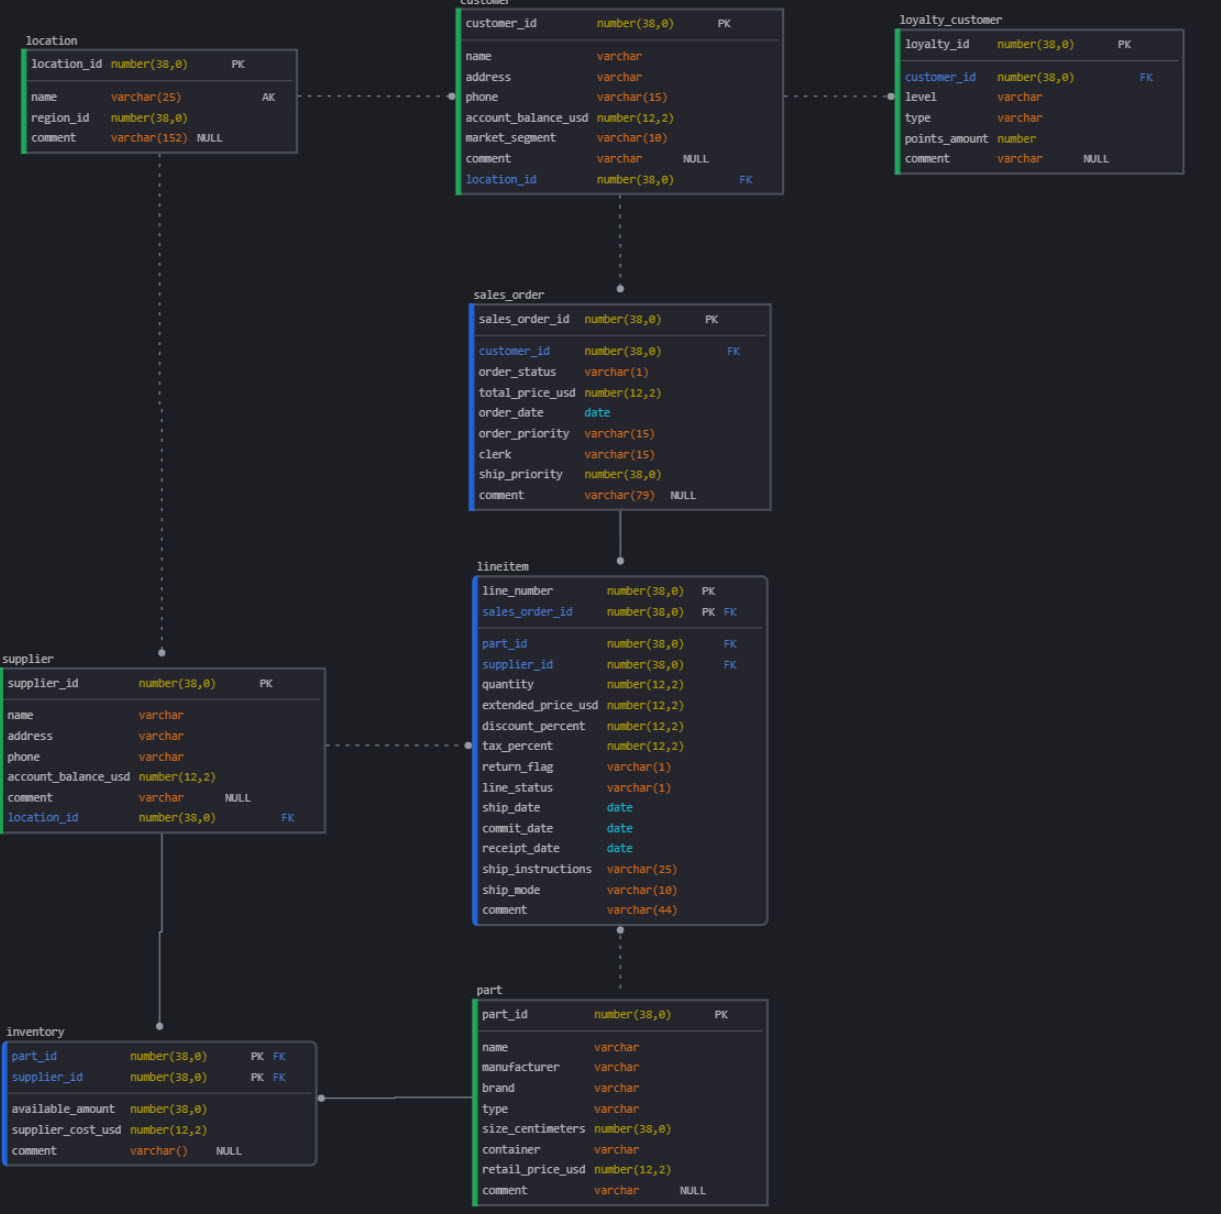The width and height of the screenshot is (1221, 1214).
Task: Click the AK label in location table
Action: [x=268, y=97]
